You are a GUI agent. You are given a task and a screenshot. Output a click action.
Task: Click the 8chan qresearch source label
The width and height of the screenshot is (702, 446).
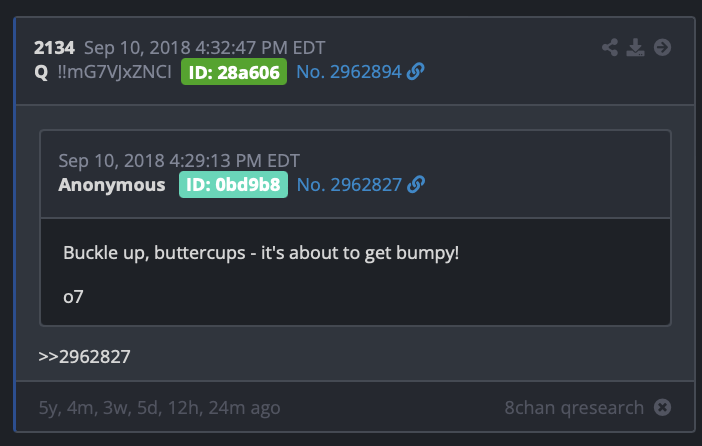(574, 407)
